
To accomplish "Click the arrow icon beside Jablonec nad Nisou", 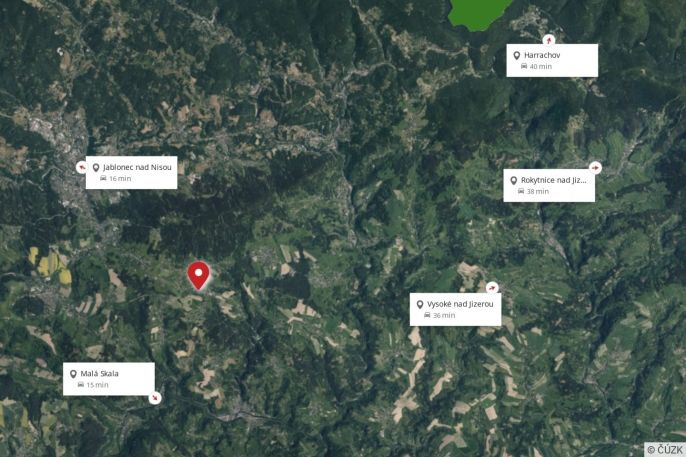I will click(81, 167).
